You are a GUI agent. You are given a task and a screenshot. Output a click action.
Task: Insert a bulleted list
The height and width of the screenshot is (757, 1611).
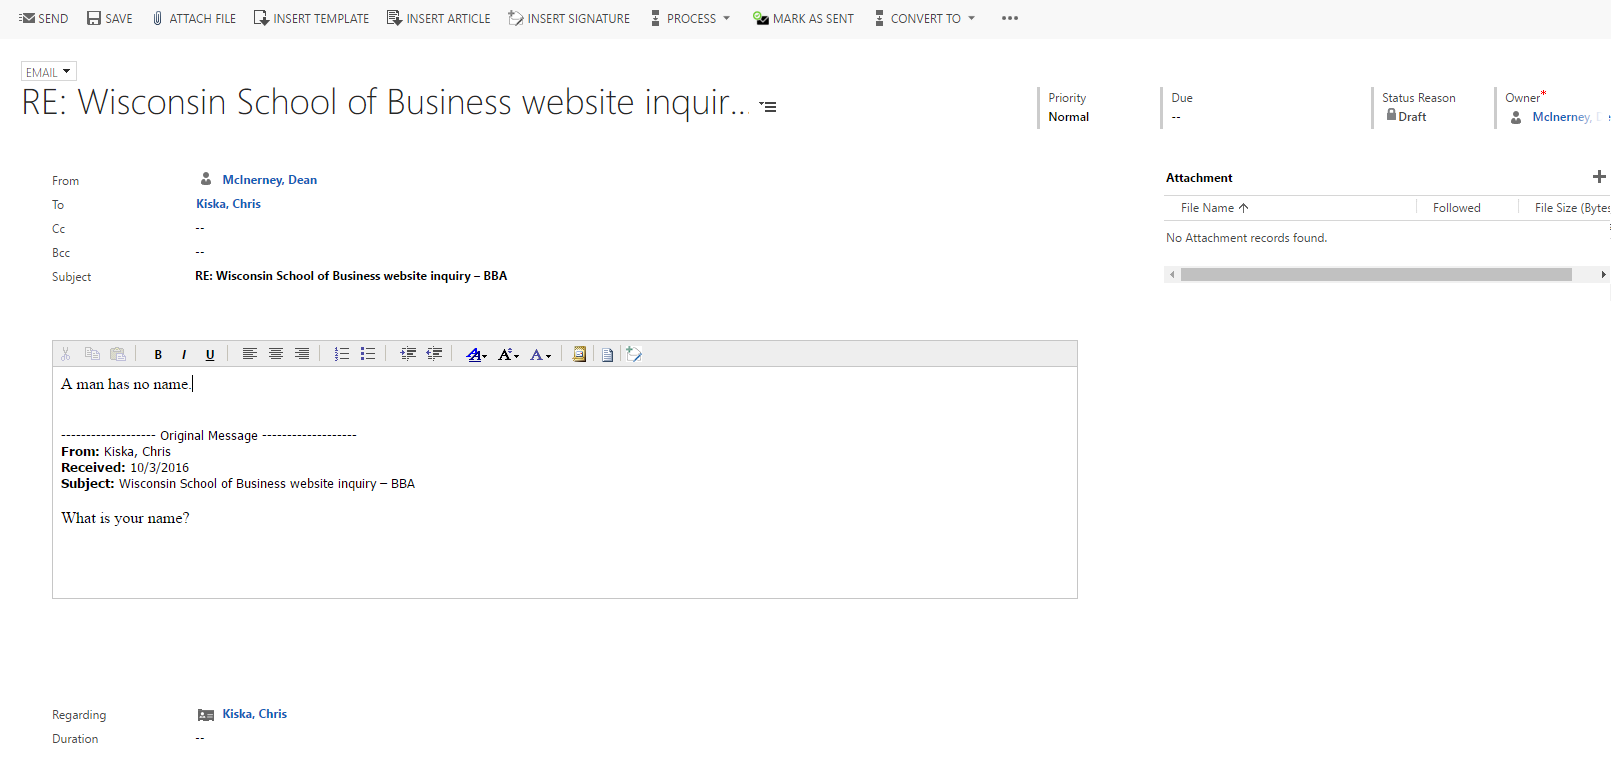pos(368,354)
